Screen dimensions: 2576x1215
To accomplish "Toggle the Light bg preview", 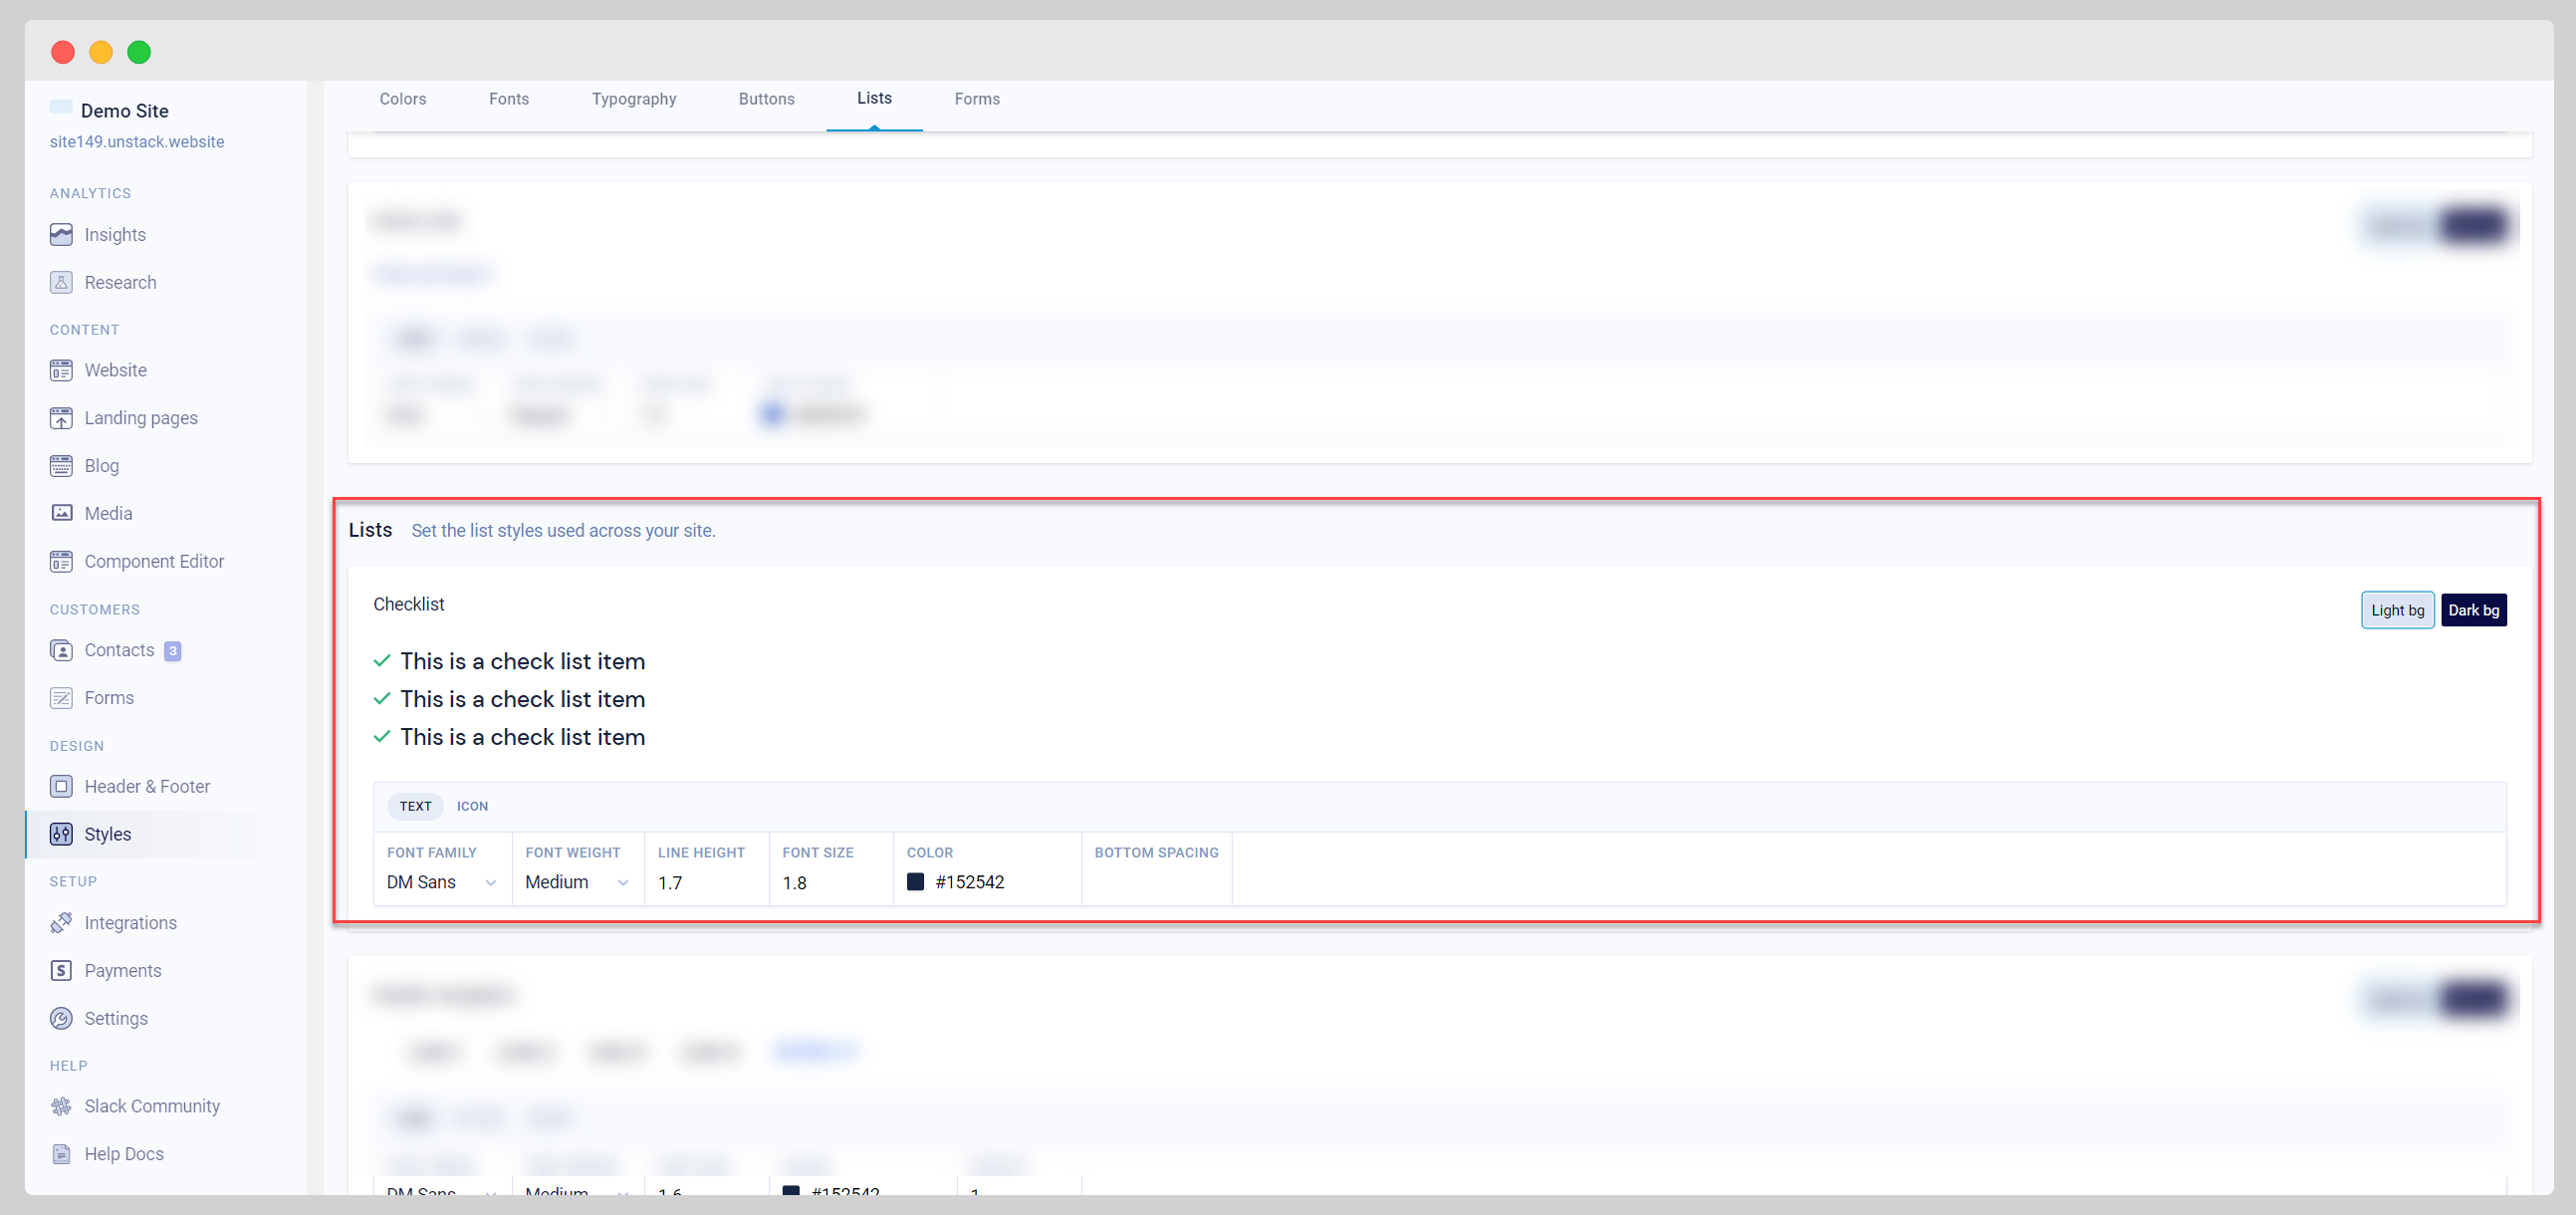I will [2396, 610].
